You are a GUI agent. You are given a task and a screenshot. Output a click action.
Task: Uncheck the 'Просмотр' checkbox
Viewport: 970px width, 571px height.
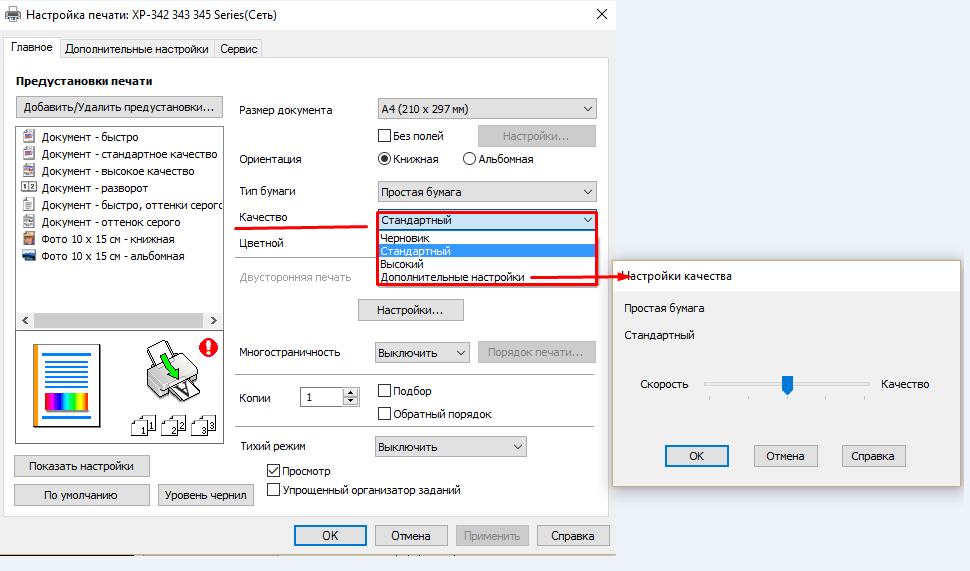click(x=273, y=471)
